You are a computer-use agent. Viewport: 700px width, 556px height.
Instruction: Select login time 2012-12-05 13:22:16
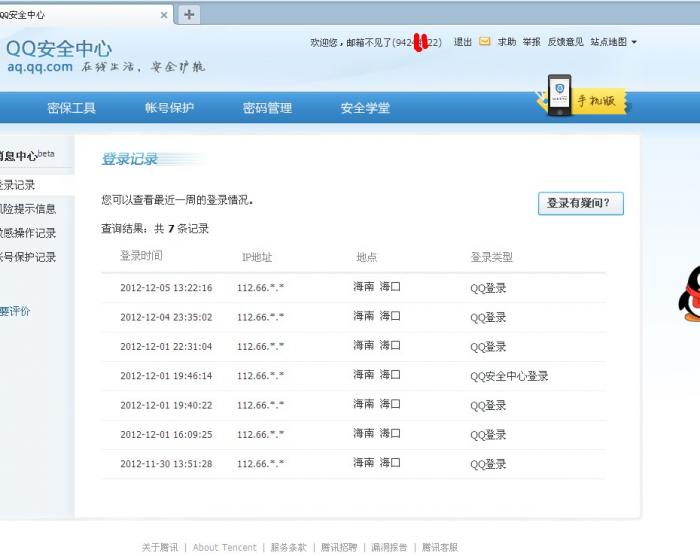pyautogui.click(x=166, y=288)
